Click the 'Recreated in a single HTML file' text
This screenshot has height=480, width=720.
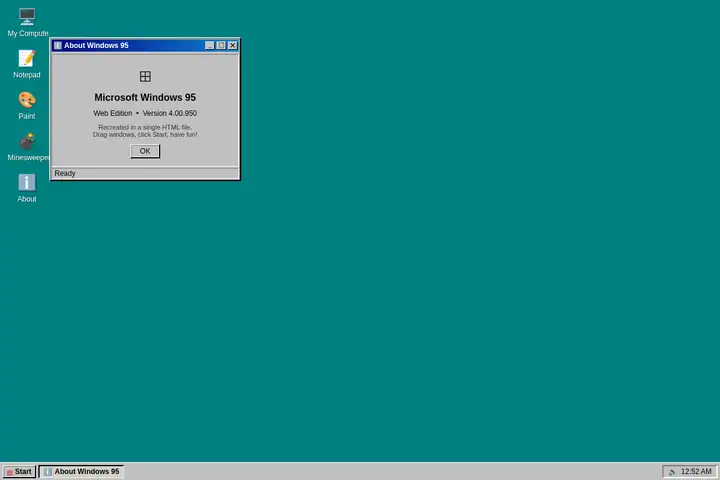tap(145, 127)
